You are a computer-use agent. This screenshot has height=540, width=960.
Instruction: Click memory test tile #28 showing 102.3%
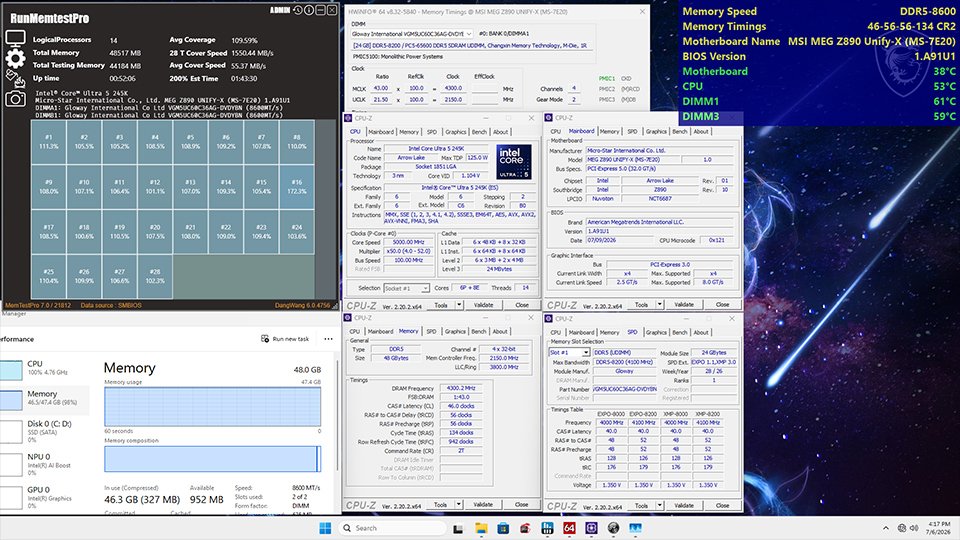tap(155, 276)
